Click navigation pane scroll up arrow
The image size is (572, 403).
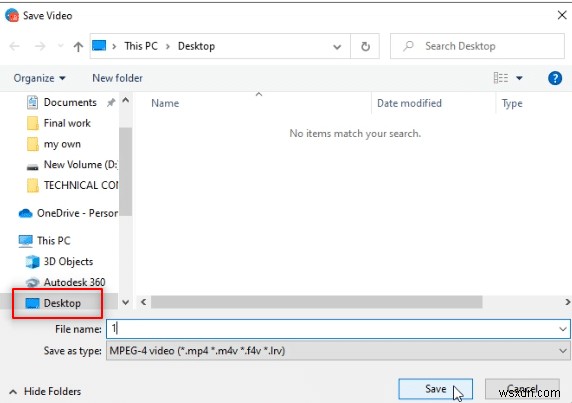point(125,100)
